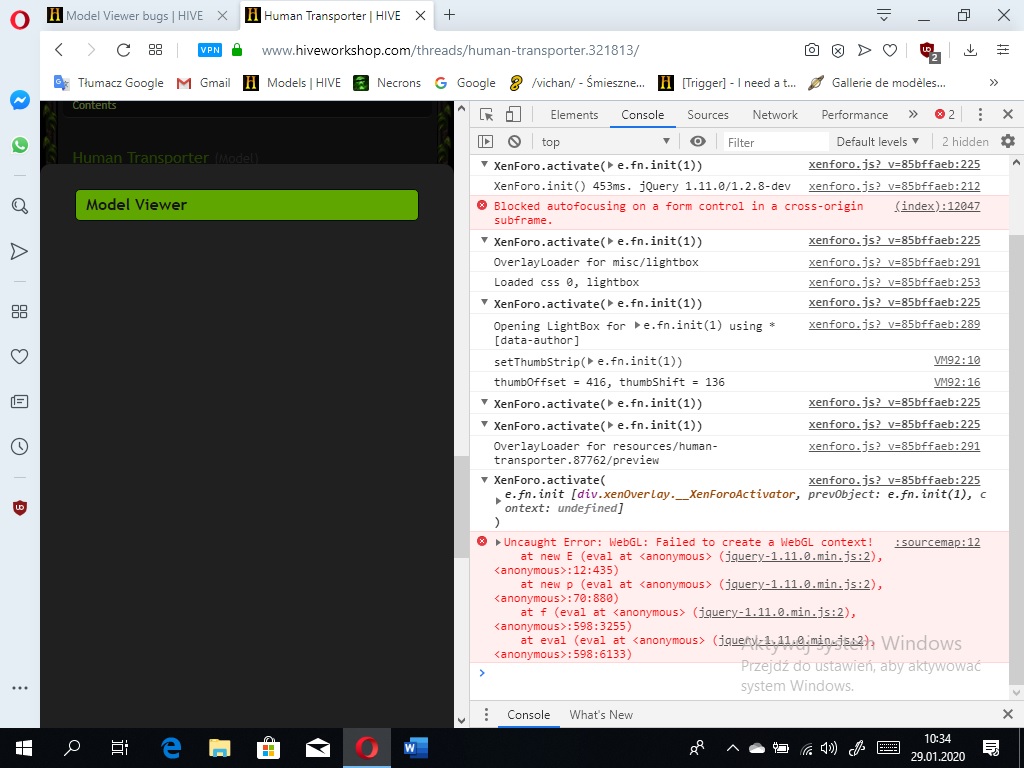This screenshot has width=1024, height=768.
Task: Open Speed Dial grid in sidebar
Action: [x=20, y=312]
